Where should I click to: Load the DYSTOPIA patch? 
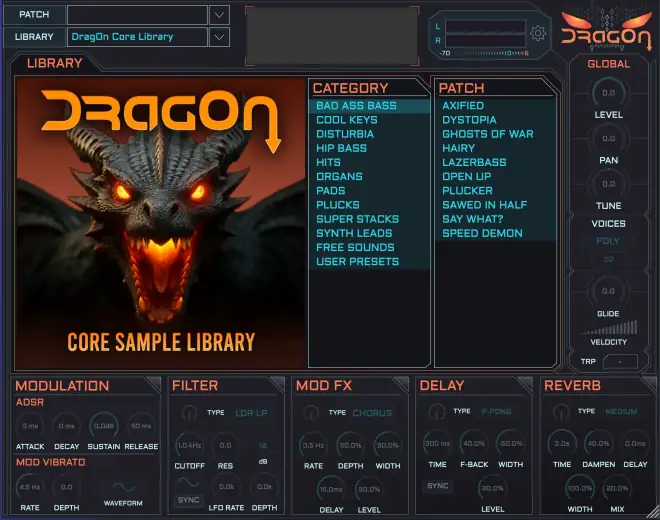(x=495, y=120)
